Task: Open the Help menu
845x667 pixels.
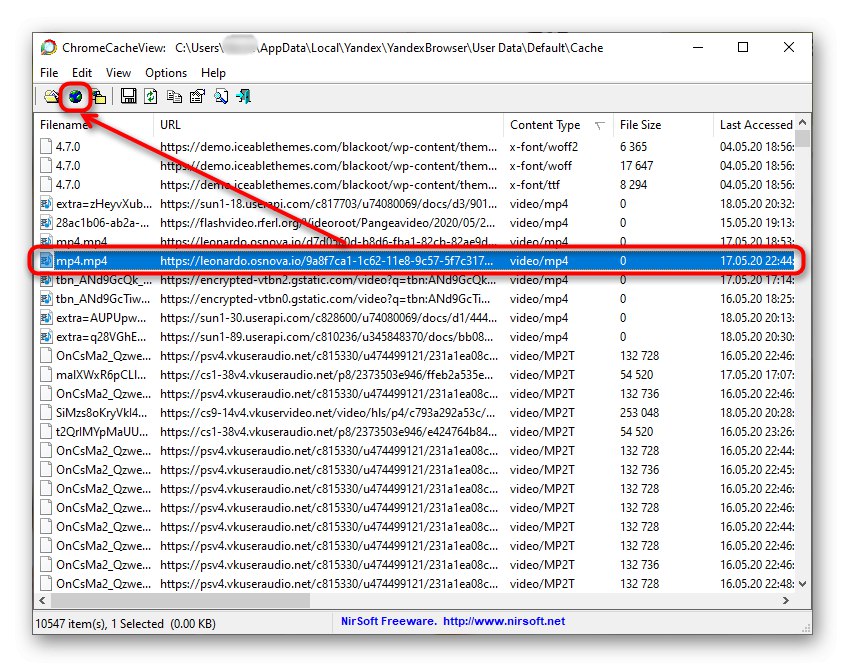Action: point(213,73)
